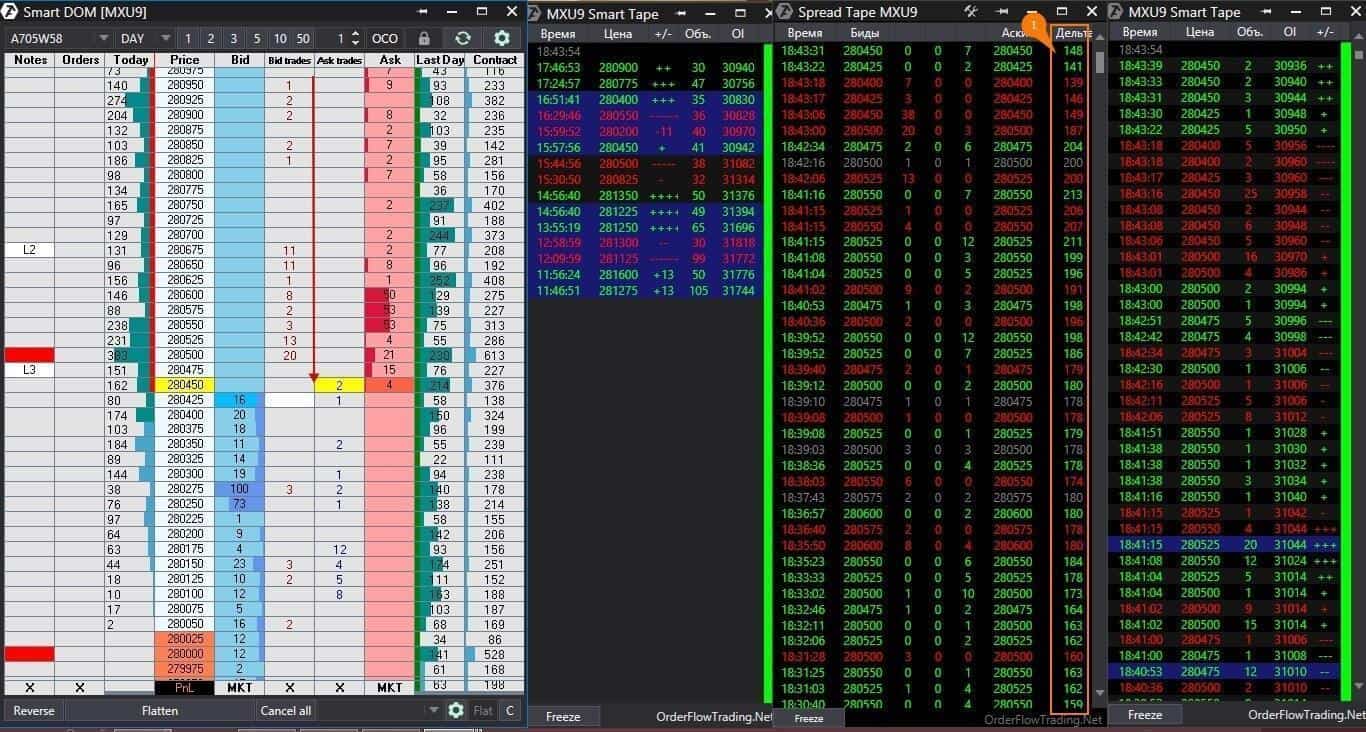
Task: Click the Дельта column header
Action: point(1073,33)
